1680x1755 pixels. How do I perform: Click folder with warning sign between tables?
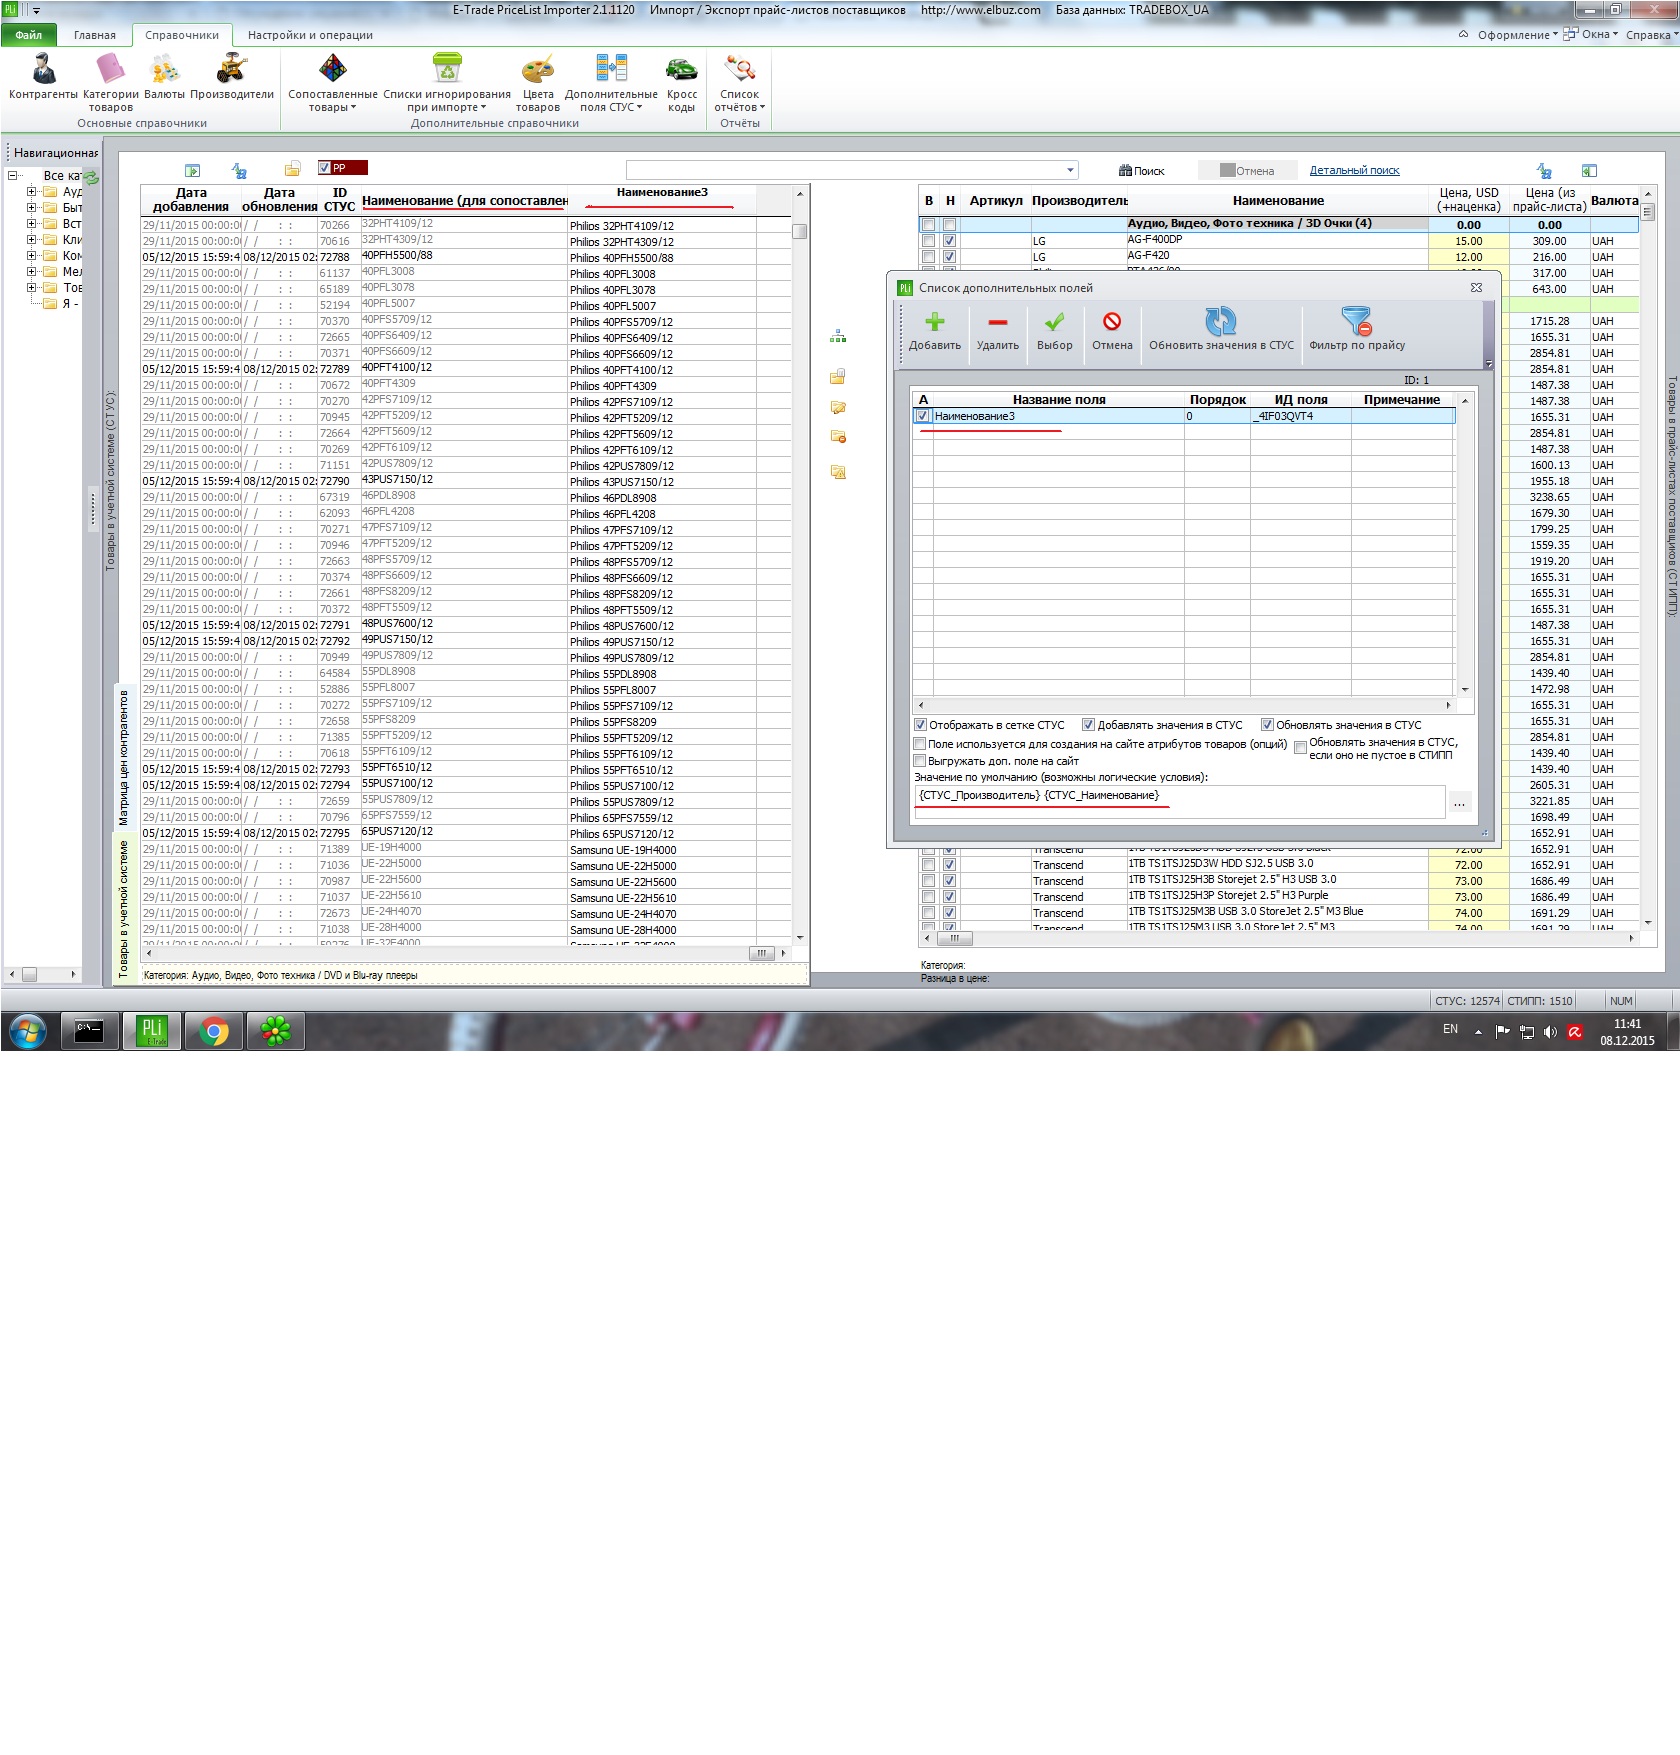click(838, 471)
